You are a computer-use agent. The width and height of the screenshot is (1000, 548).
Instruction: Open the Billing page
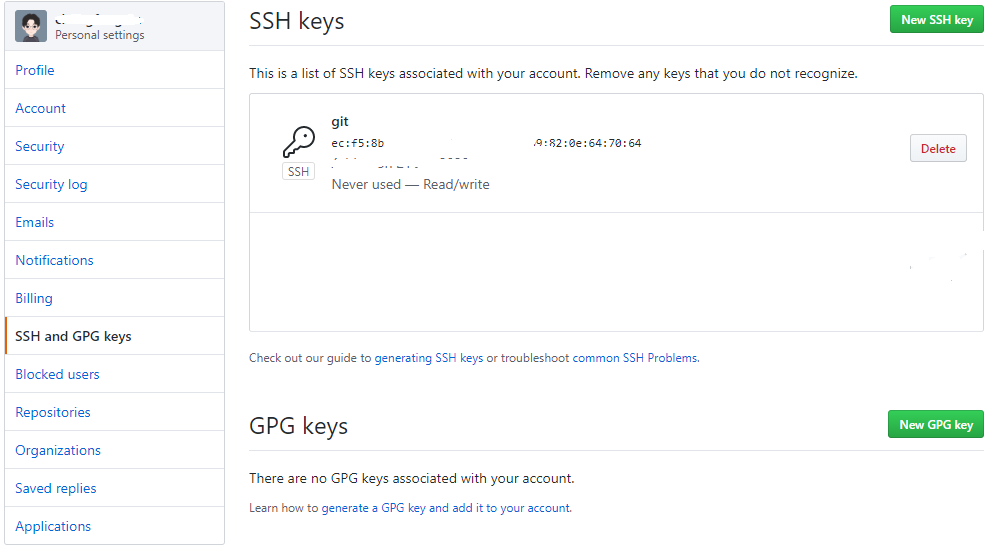pos(34,298)
